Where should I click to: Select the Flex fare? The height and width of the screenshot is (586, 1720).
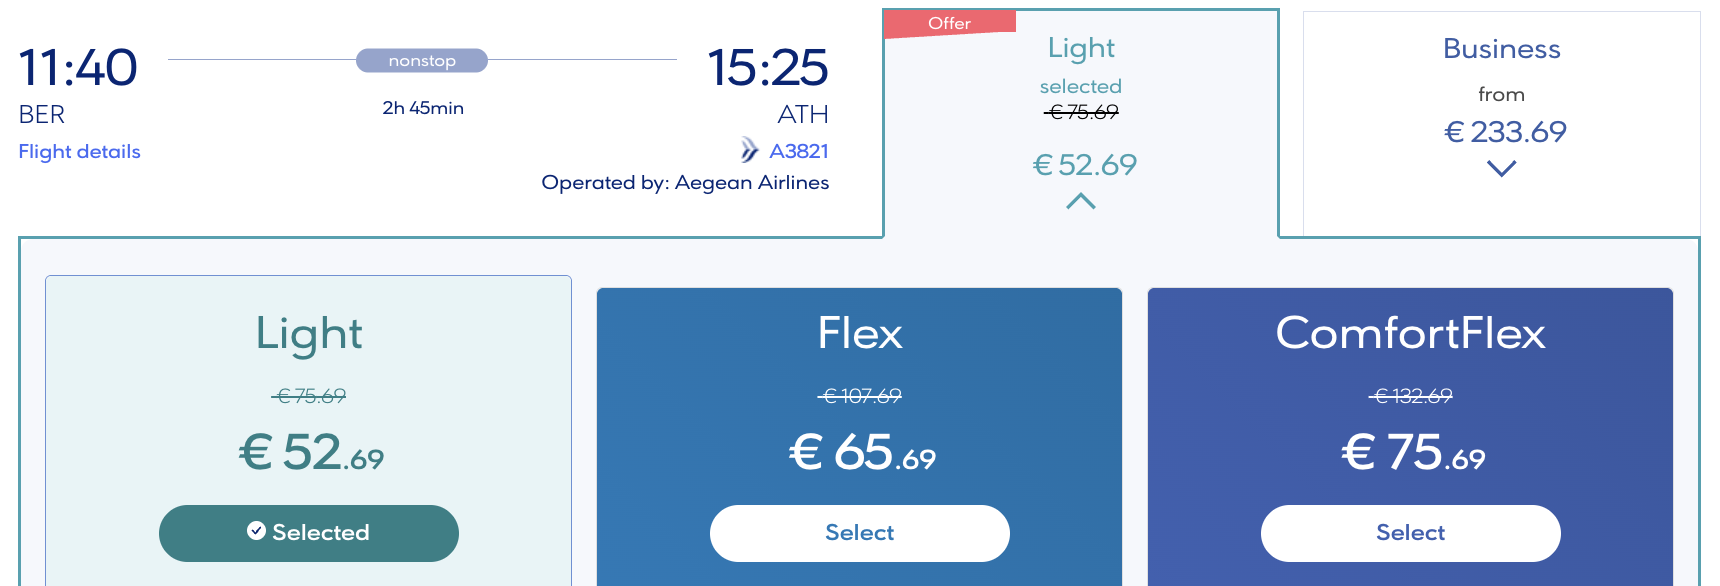tap(859, 533)
